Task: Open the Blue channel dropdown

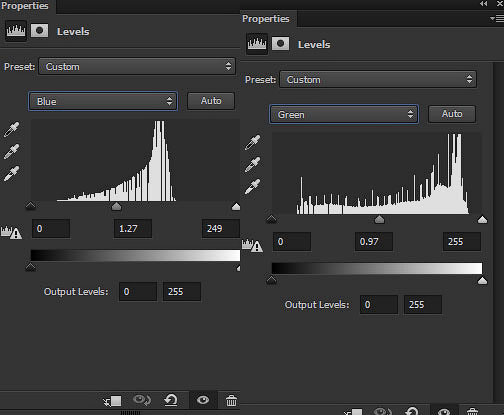Action: pyautogui.click(x=103, y=101)
